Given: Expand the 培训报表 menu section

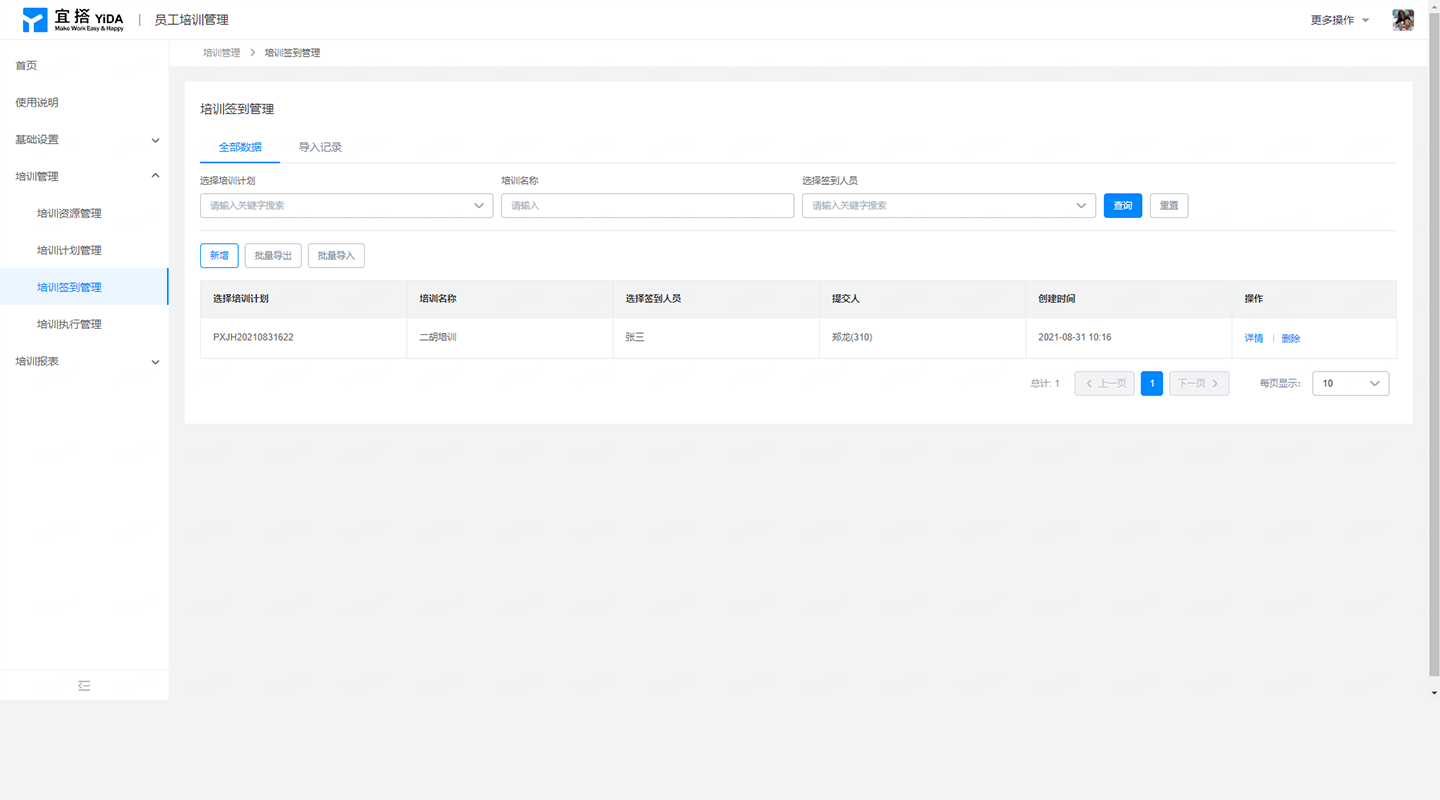Looking at the screenshot, I should 84,362.
